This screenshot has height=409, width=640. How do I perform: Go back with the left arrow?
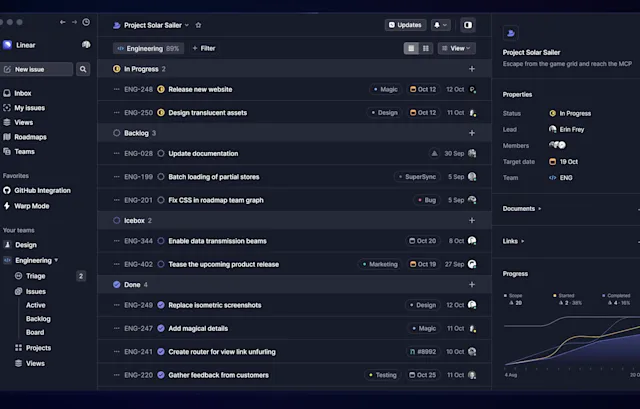(62, 22)
